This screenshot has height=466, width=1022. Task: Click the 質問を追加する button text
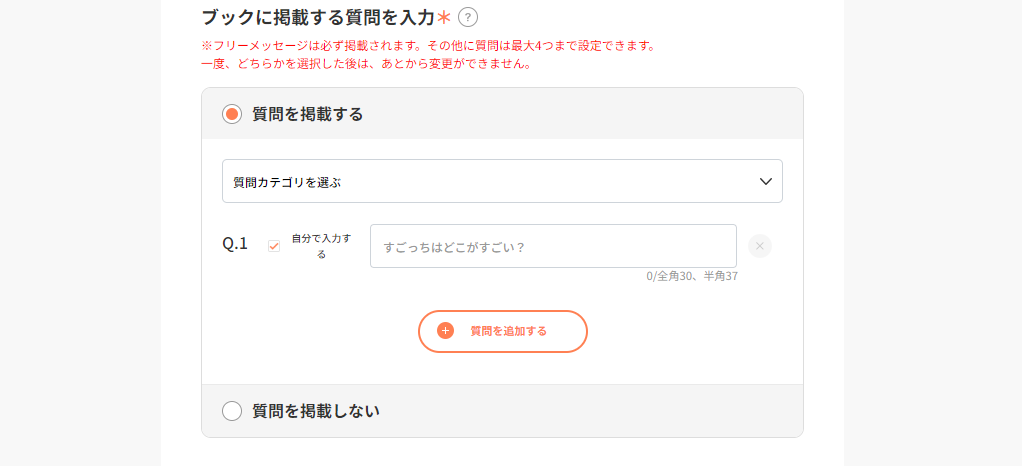pyautogui.click(x=508, y=331)
